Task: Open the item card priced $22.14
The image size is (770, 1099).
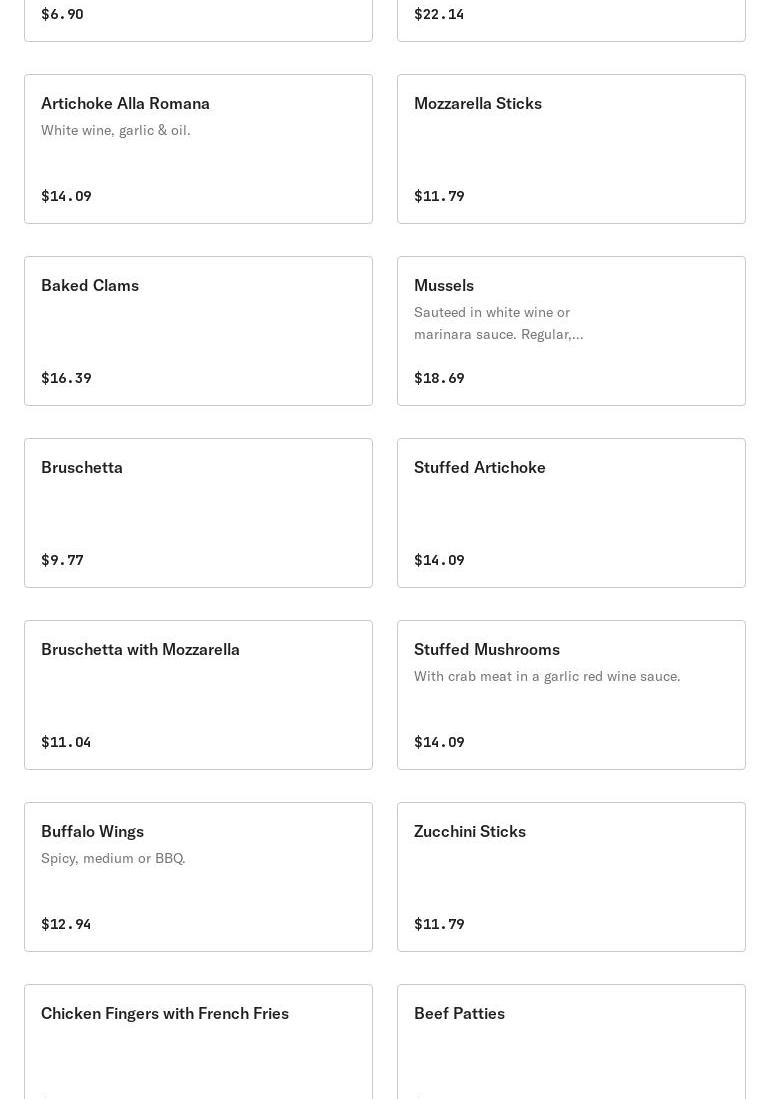Action: point(571,18)
